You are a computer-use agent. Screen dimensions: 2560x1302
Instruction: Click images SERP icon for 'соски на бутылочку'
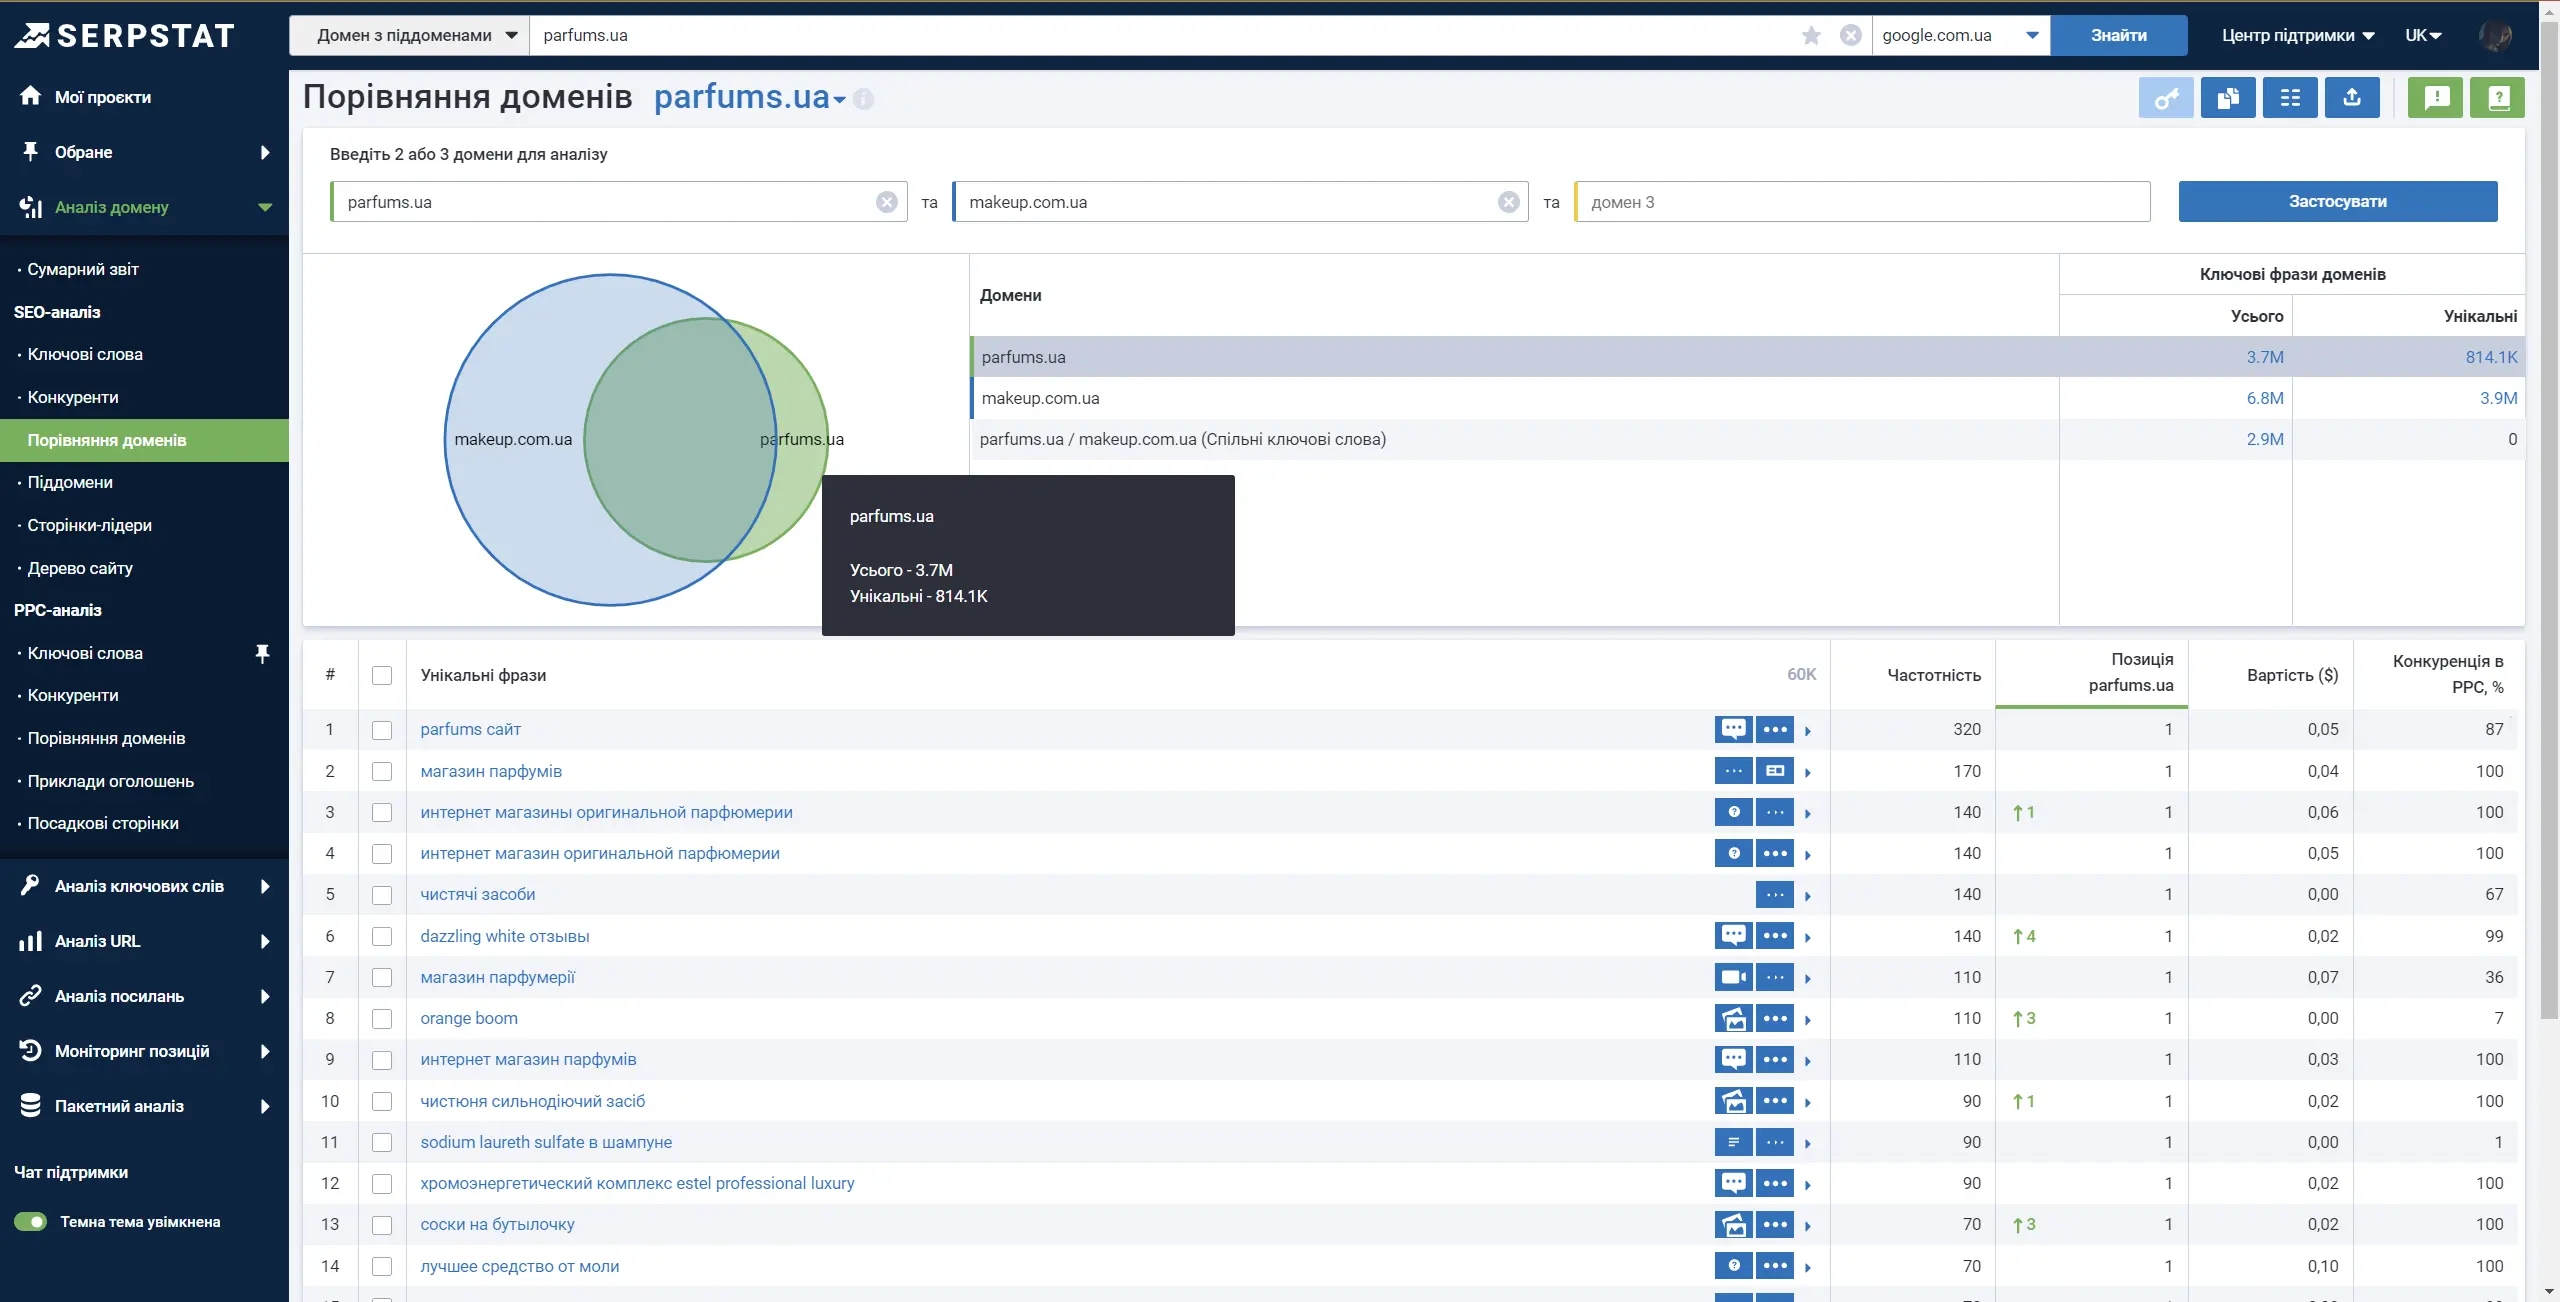point(1733,1224)
